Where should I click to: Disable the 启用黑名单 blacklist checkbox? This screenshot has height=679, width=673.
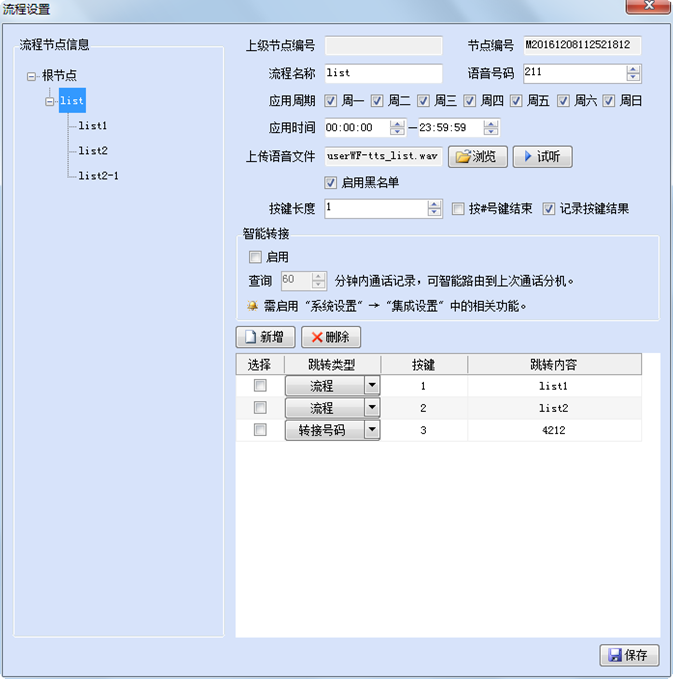tap(331, 183)
